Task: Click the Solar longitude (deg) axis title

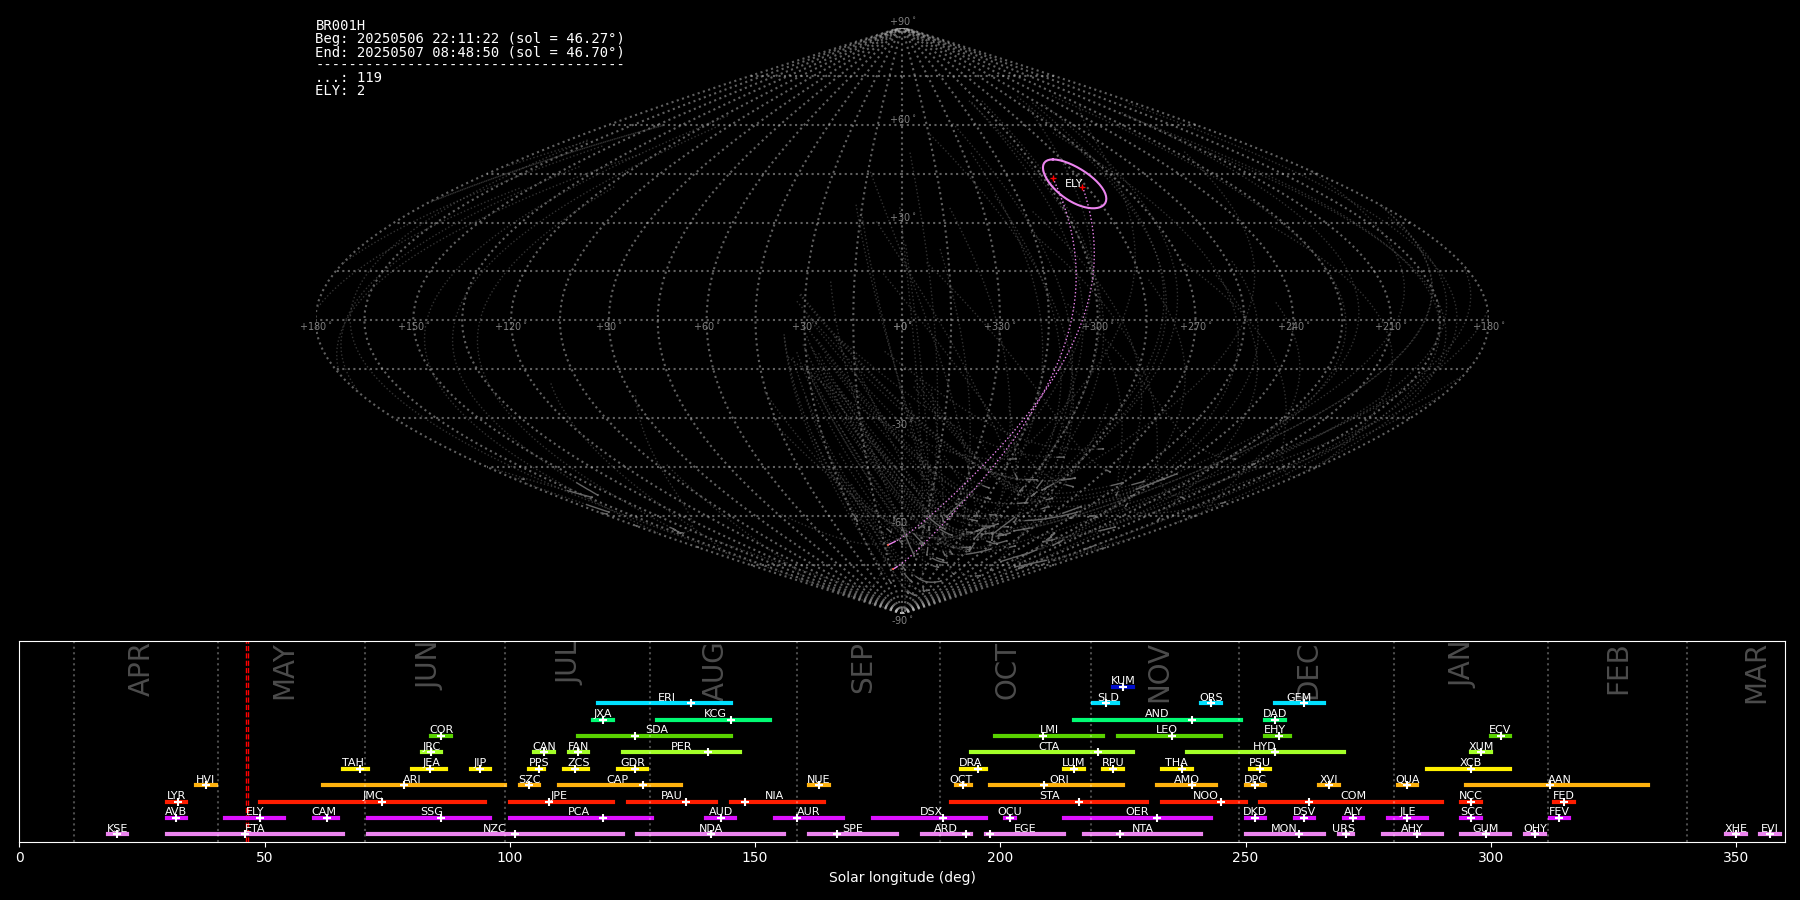Action: click(902, 877)
